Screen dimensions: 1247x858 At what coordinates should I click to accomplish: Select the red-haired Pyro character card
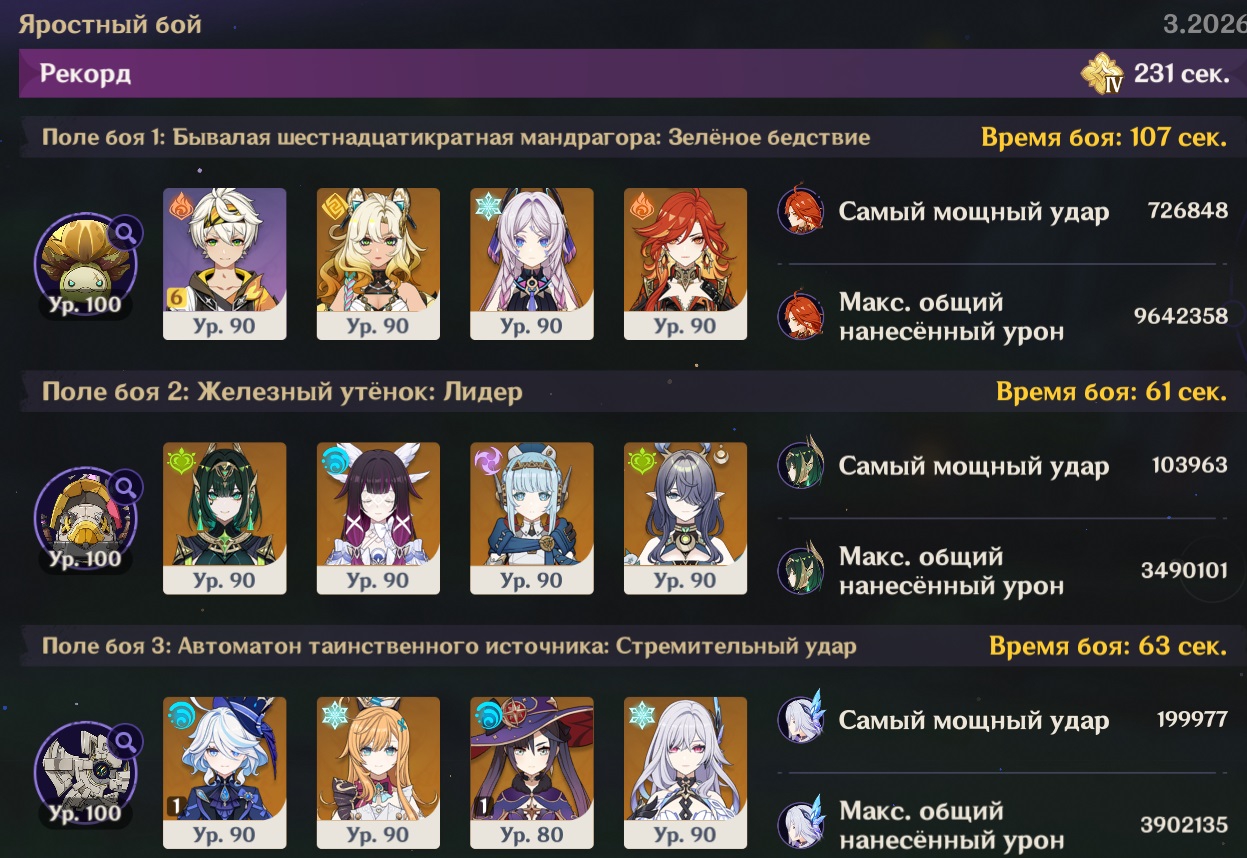(685, 264)
